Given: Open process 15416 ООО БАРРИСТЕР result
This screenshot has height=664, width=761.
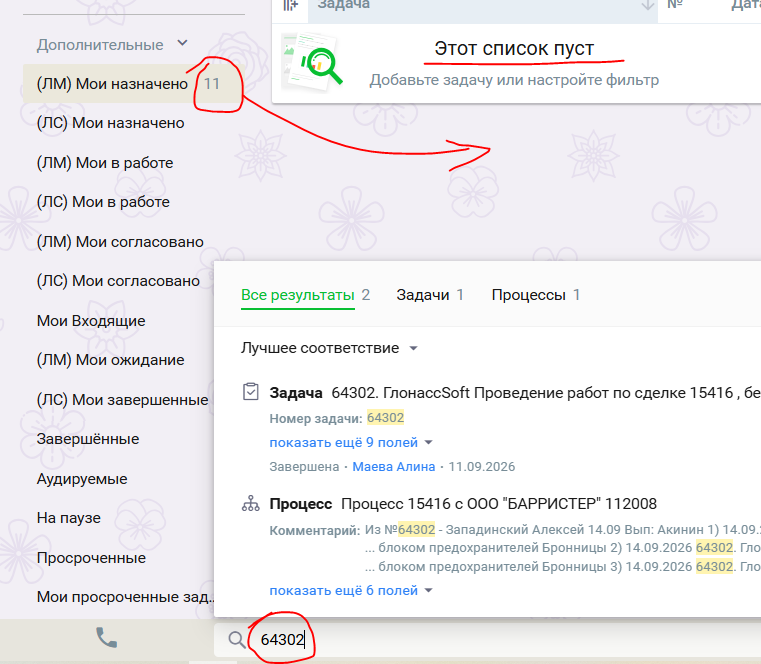Looking at the screenshot, I should 463,504.
